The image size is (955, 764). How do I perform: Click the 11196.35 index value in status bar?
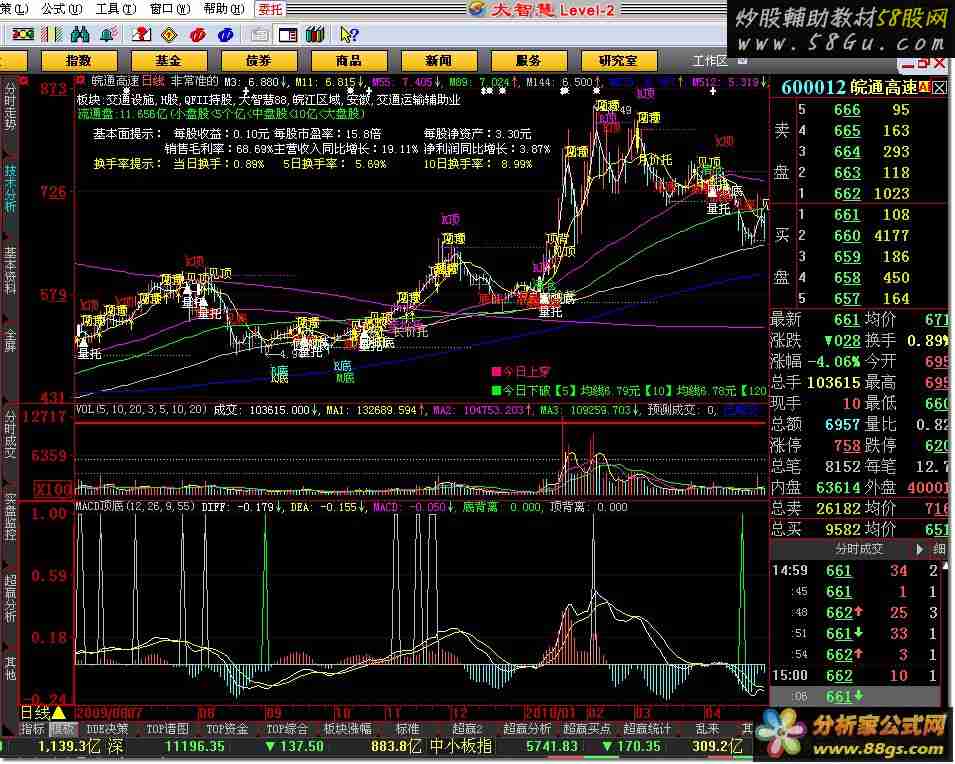tap(195, 746)
